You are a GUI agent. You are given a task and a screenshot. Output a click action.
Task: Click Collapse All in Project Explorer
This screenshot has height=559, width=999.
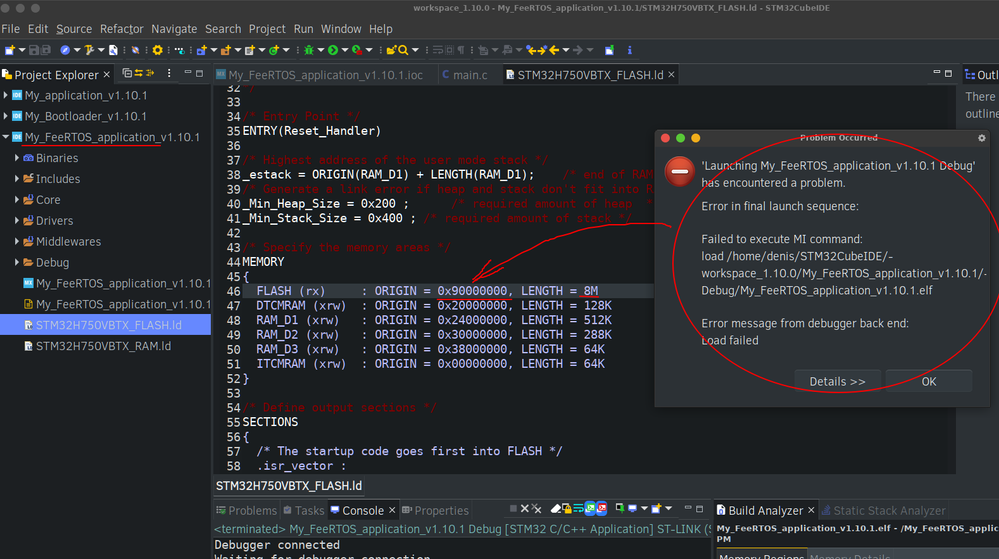click(x=127, y=73)
